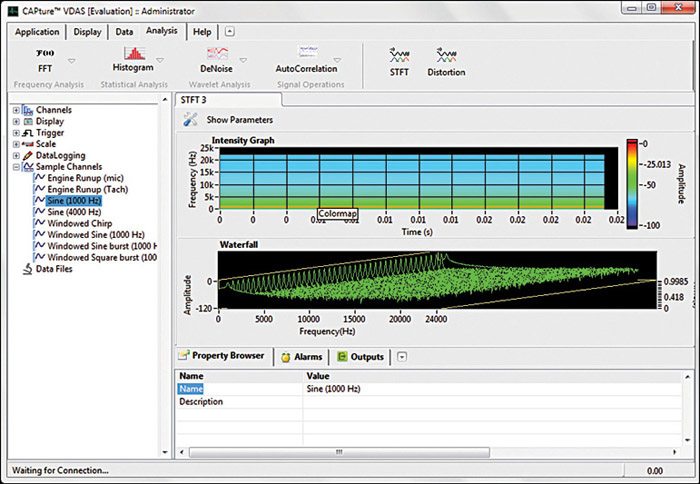Expand the Trigger tree node
Screen dimensions: 700x484
tap(16, 132)
